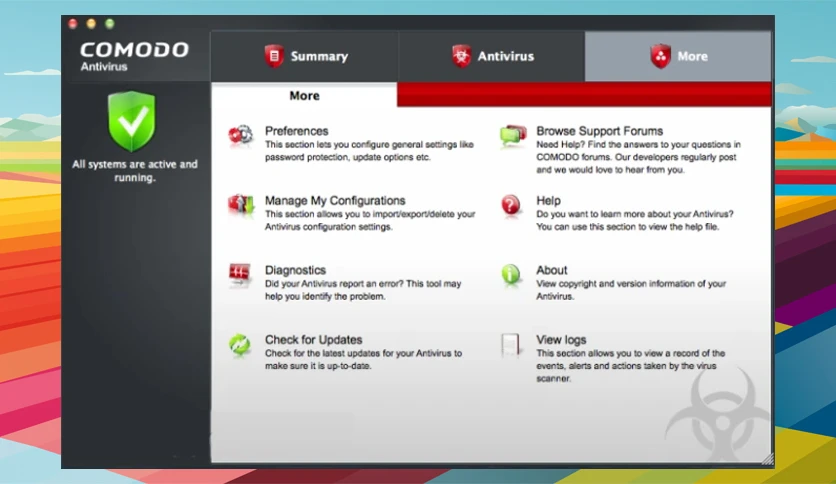Click the Summary tab shield icon
Image resolution: width=836 pixels, height=484 pixels.
click(274, 56)
